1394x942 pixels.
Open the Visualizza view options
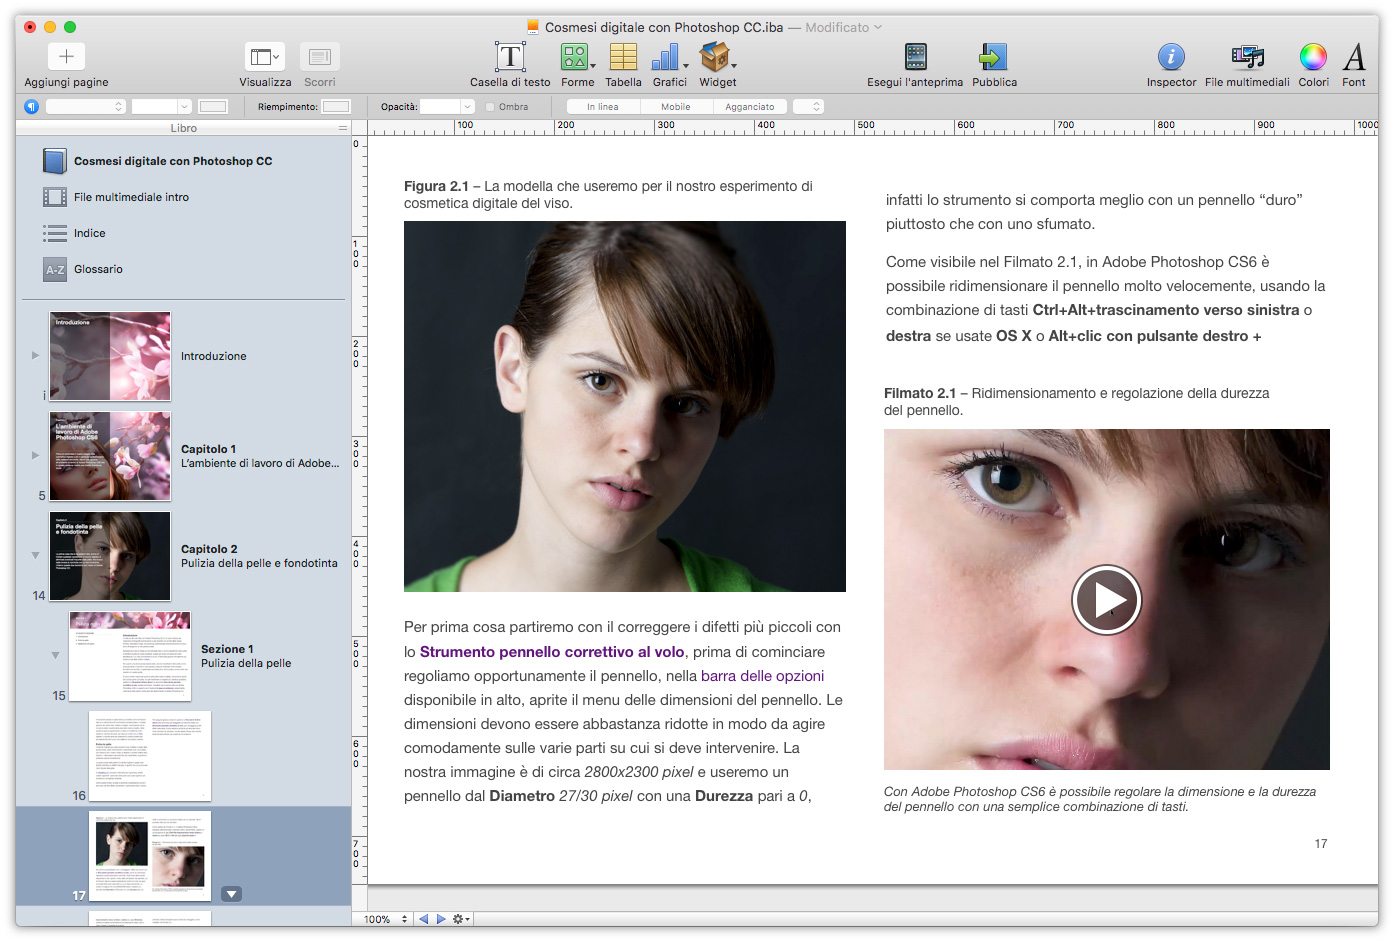tap(265, 56)
